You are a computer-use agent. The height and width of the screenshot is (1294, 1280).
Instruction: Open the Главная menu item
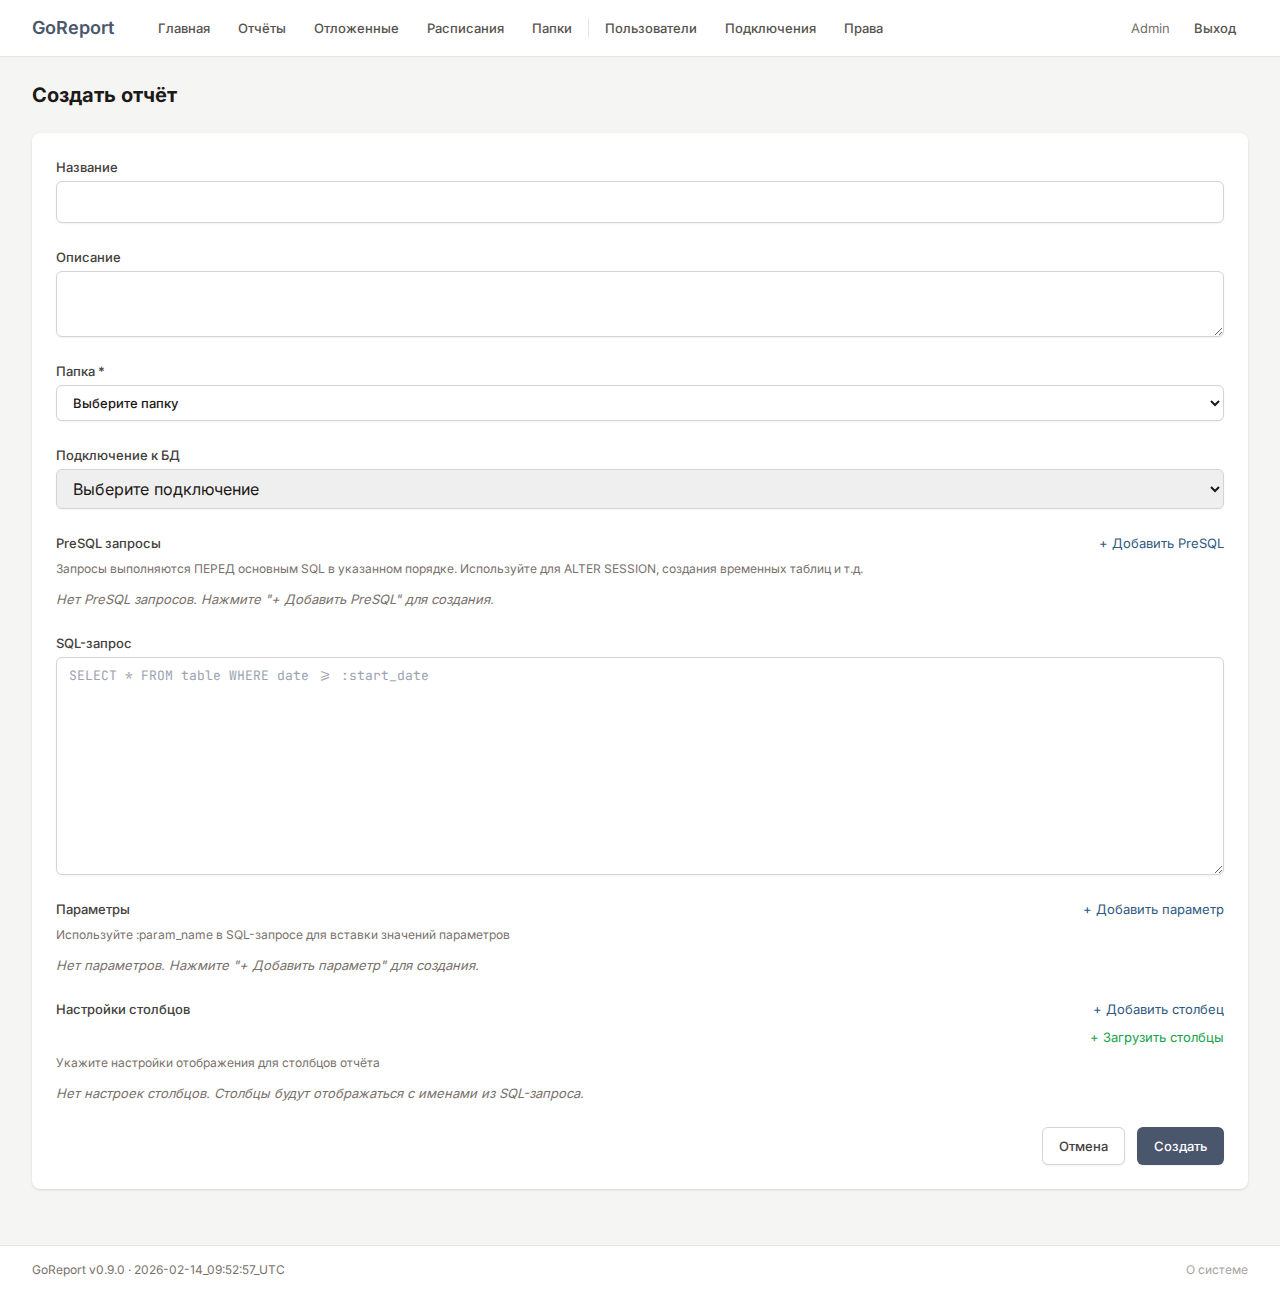pos(184,28)
